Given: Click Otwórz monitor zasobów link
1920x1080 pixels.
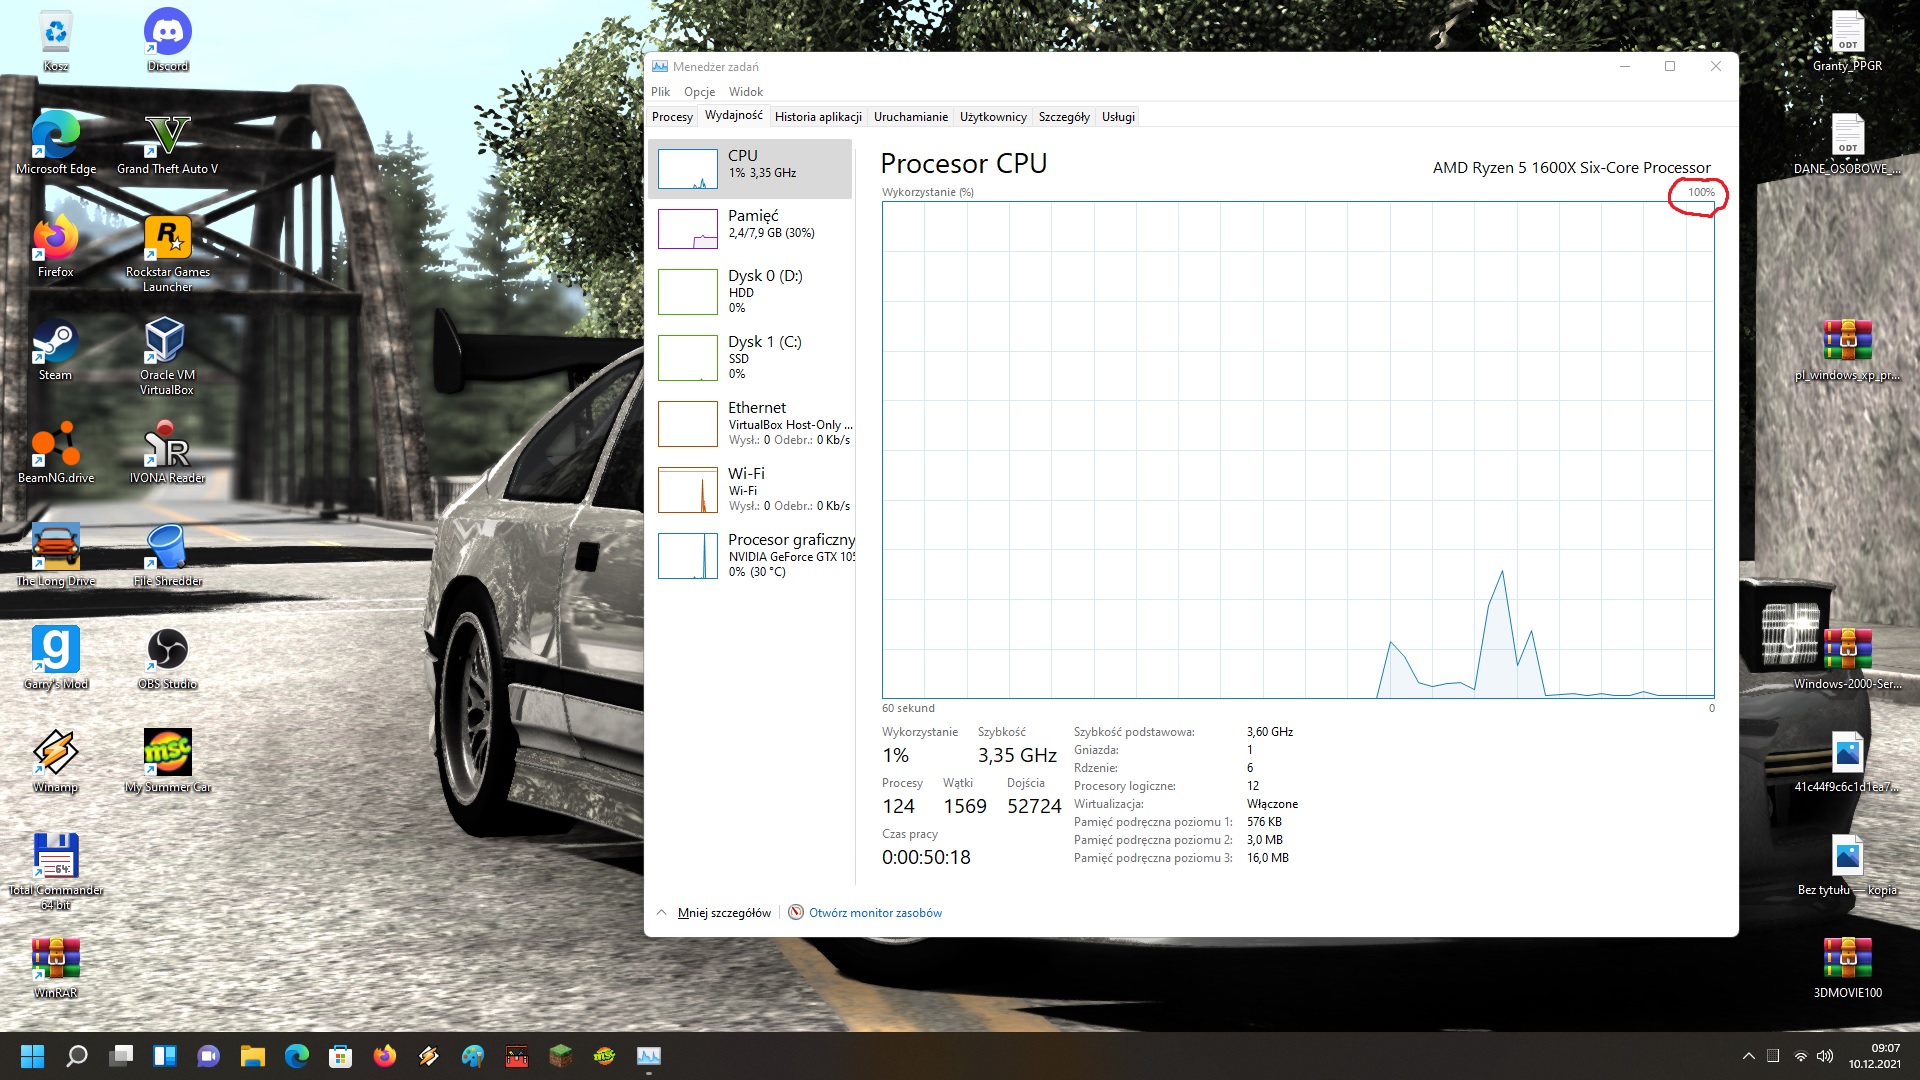Looking at the screenshot, I should (x=875, y=913).
